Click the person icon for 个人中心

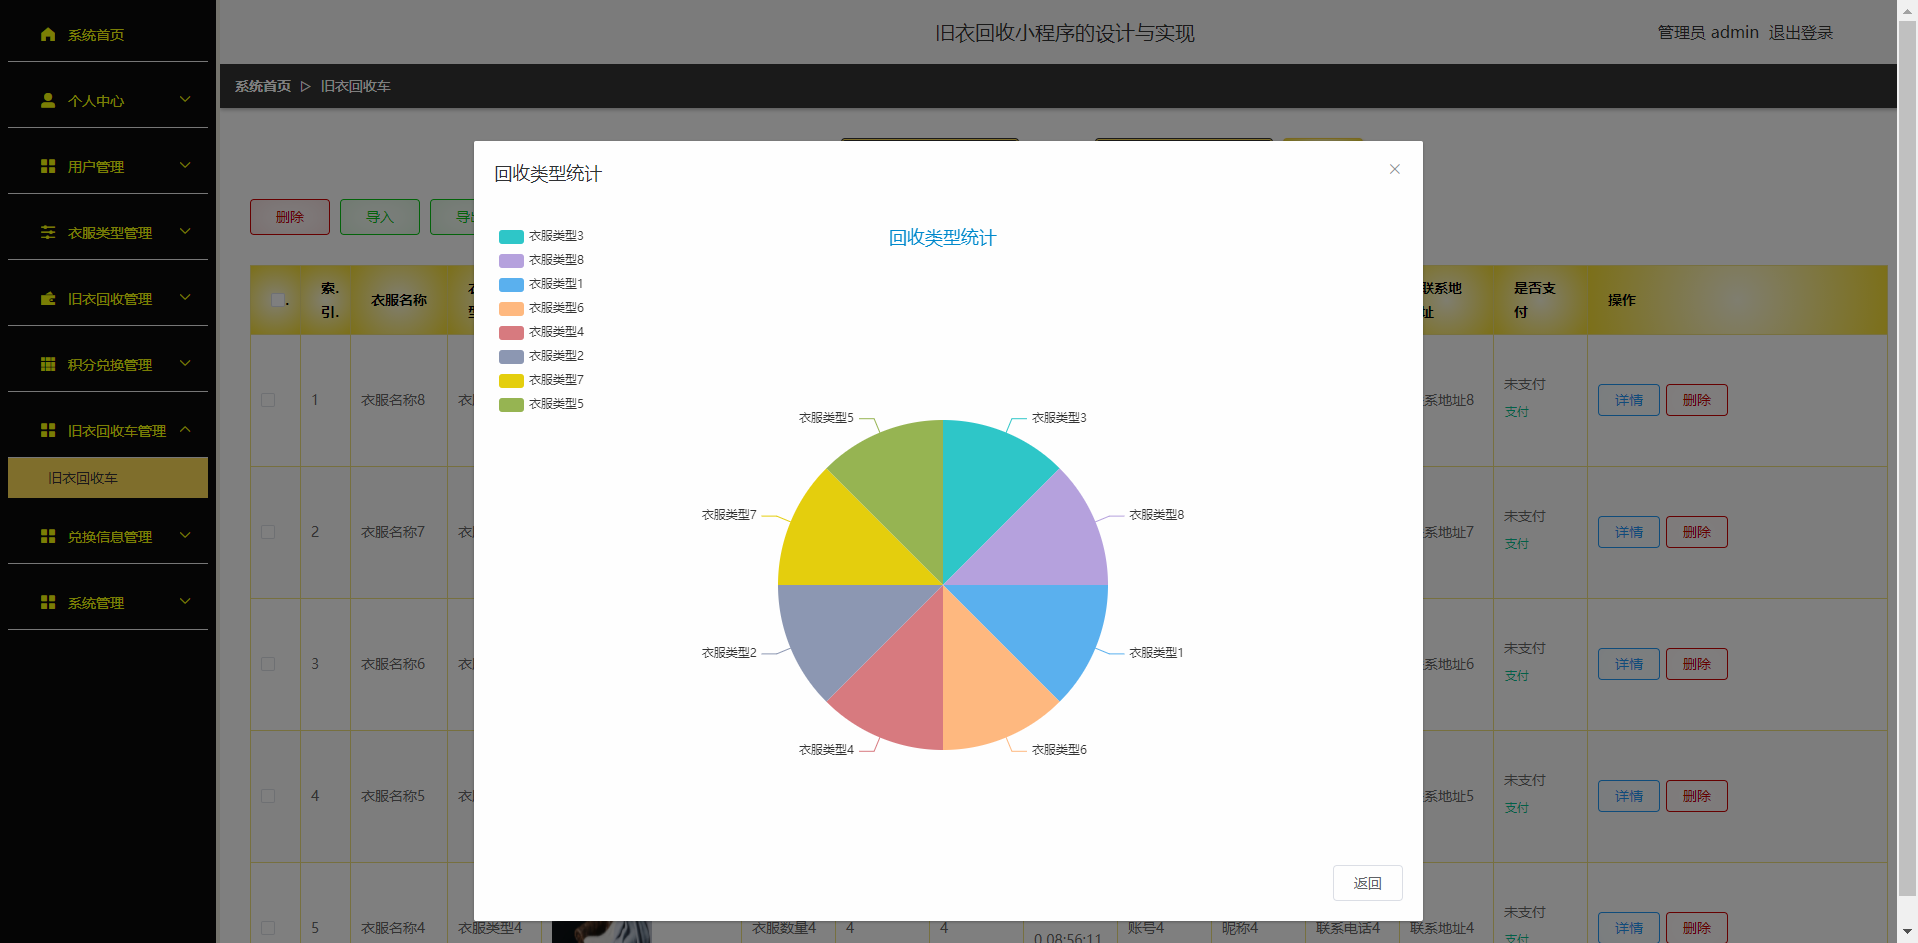(x=47, y=101)
